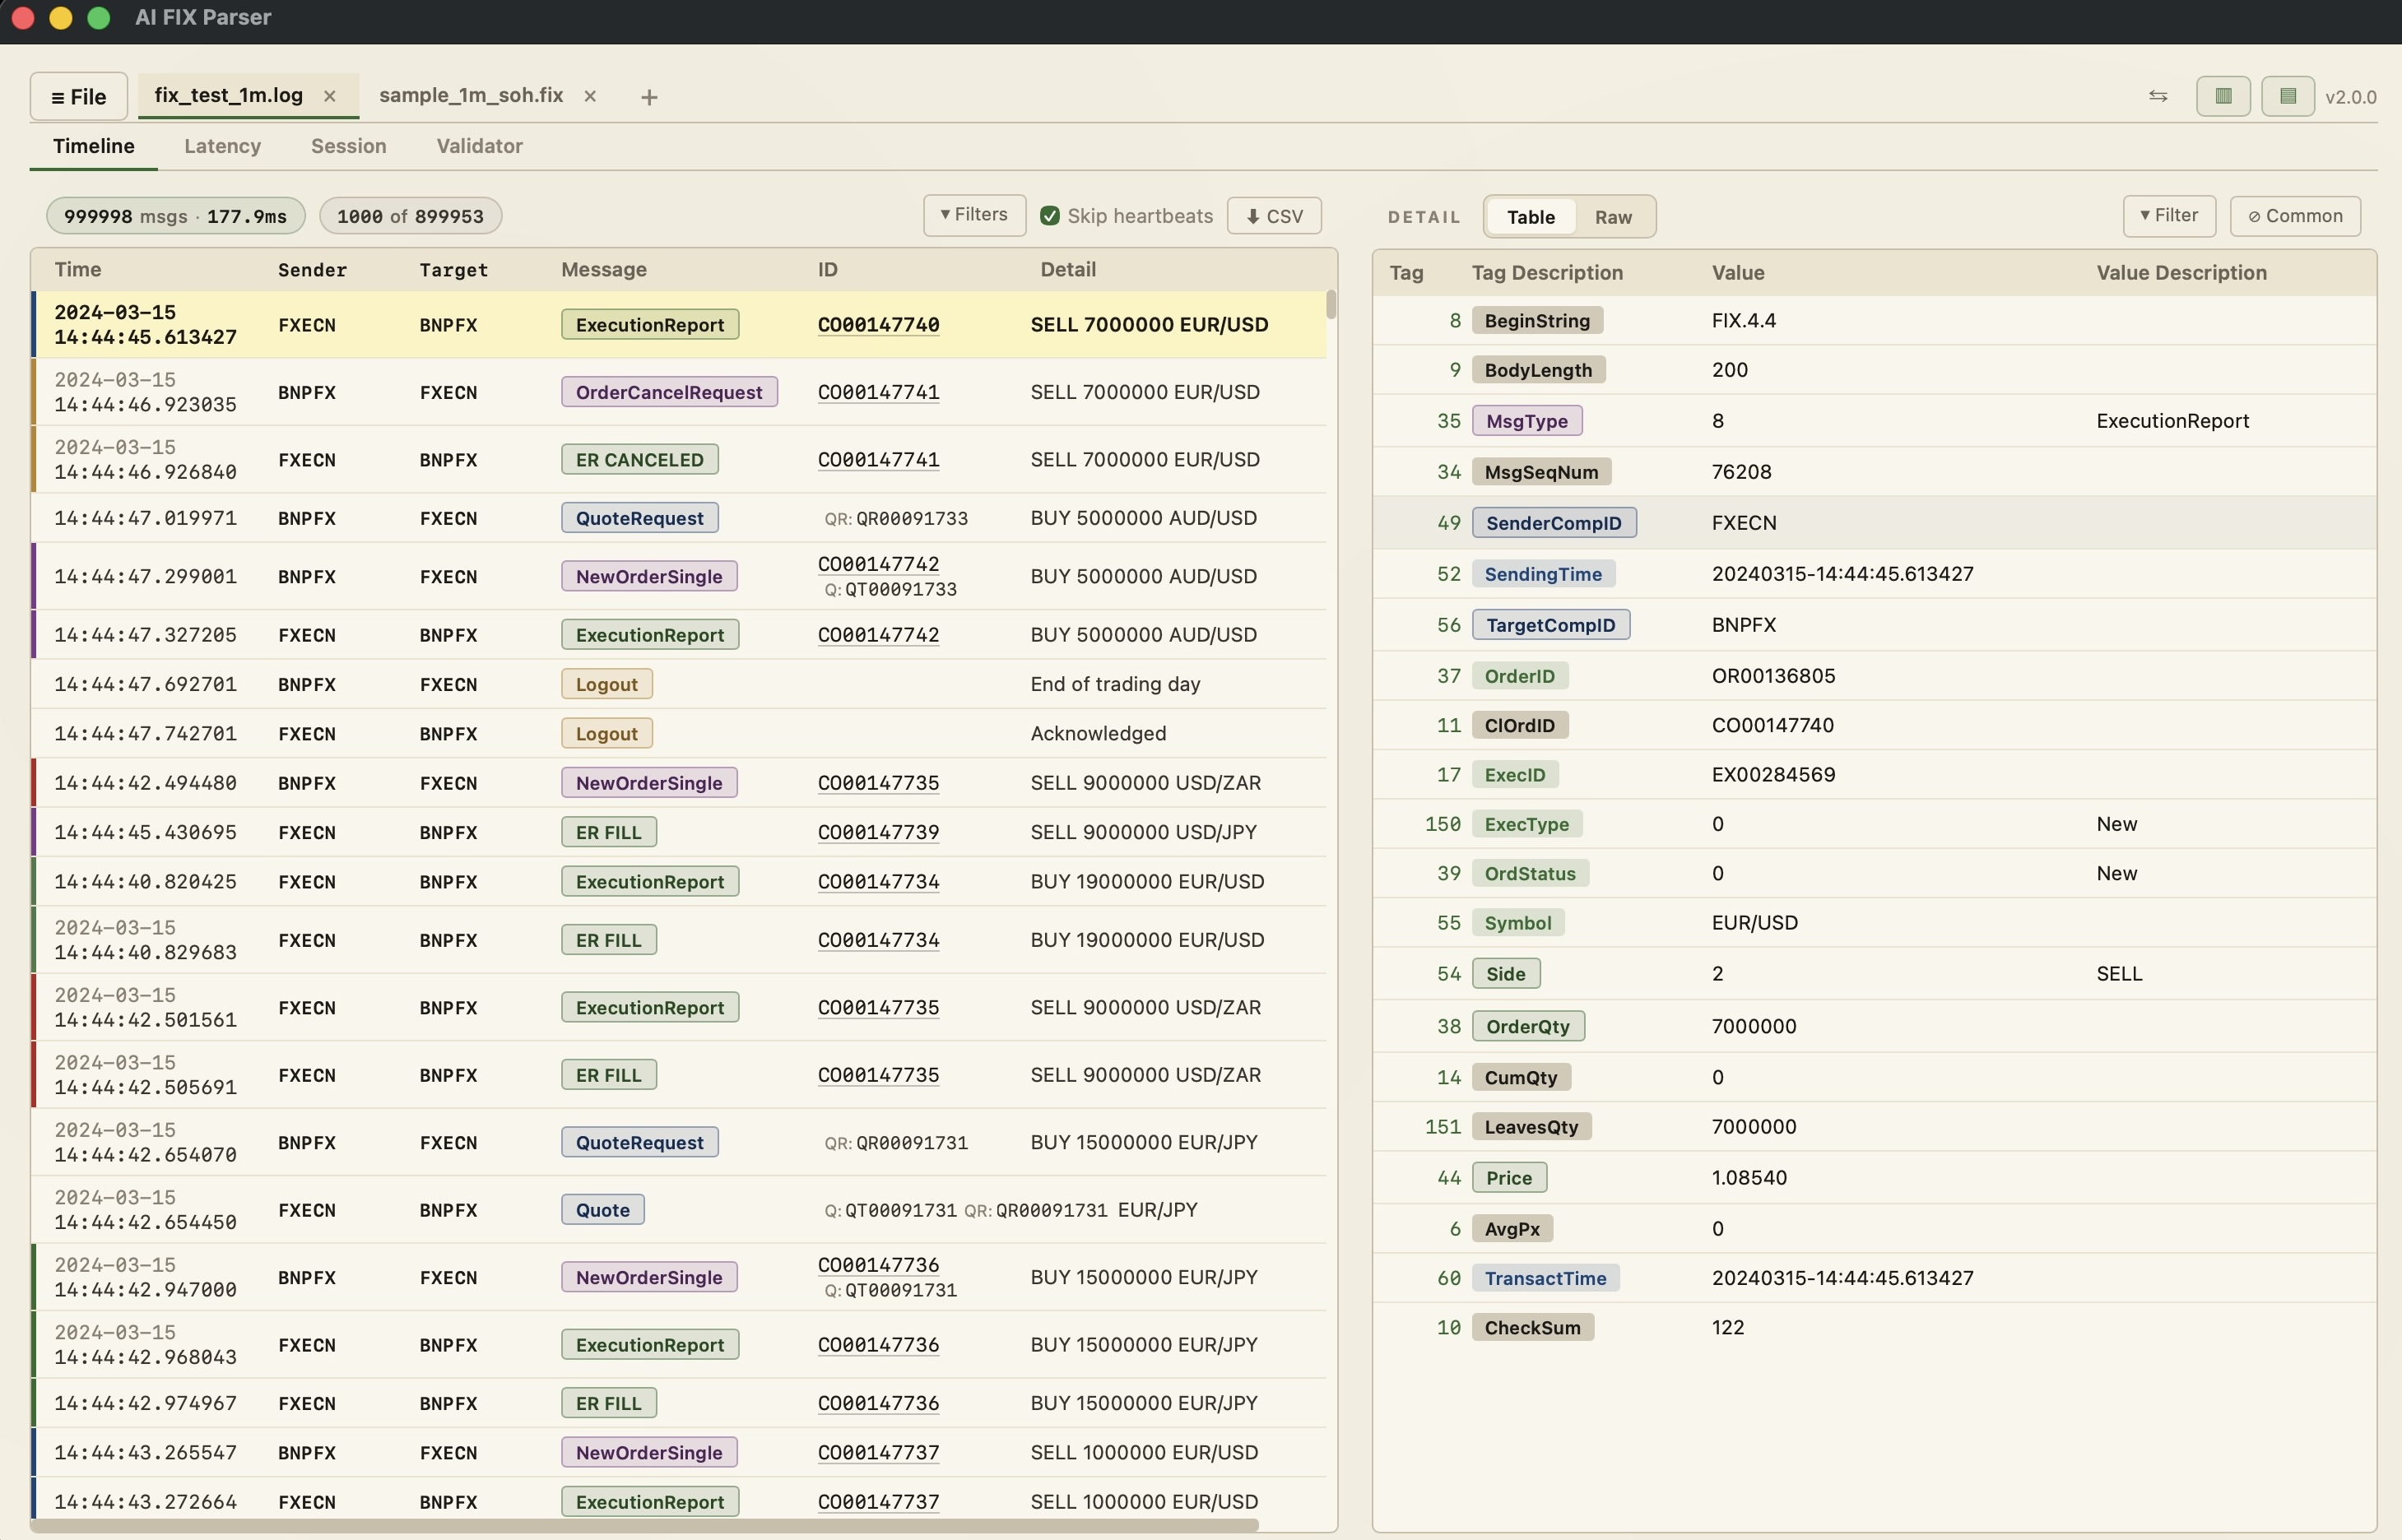Click the ExecID value EX00284569
This screenshot has height=1540, width=2402.
[x=1773, y=774]
